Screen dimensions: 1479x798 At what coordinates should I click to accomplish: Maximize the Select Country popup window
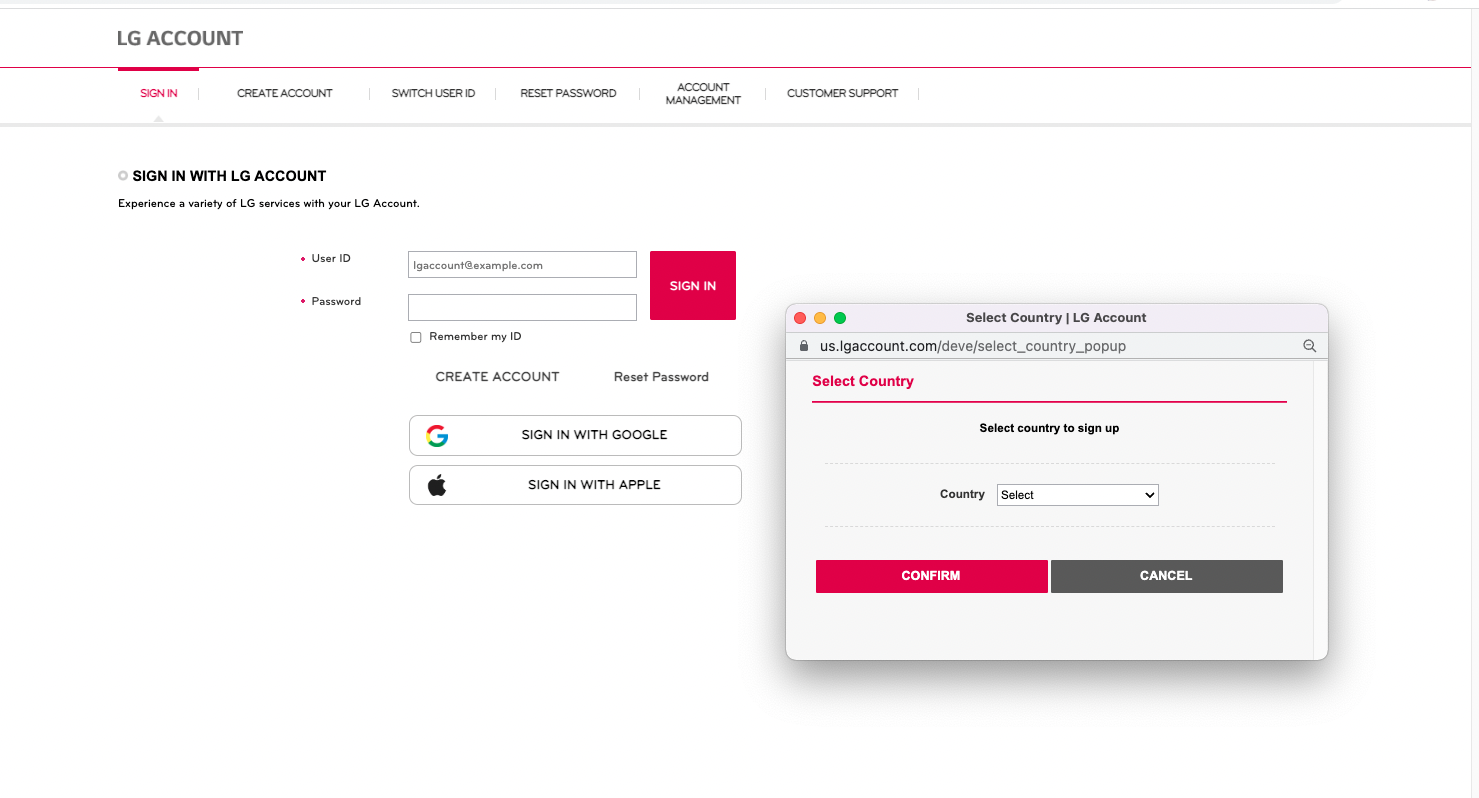840,318
